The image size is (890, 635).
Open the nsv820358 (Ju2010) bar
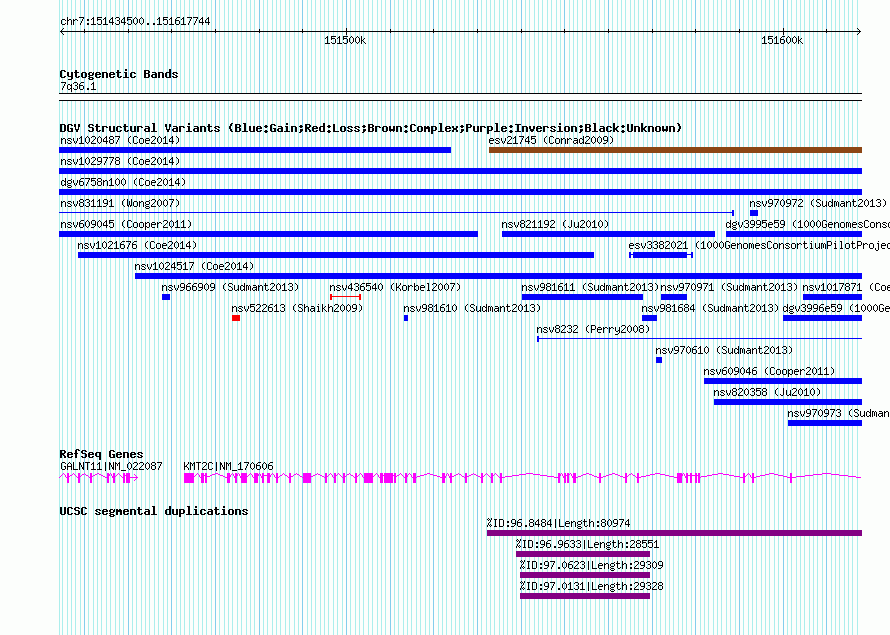[x=788, y=402]
